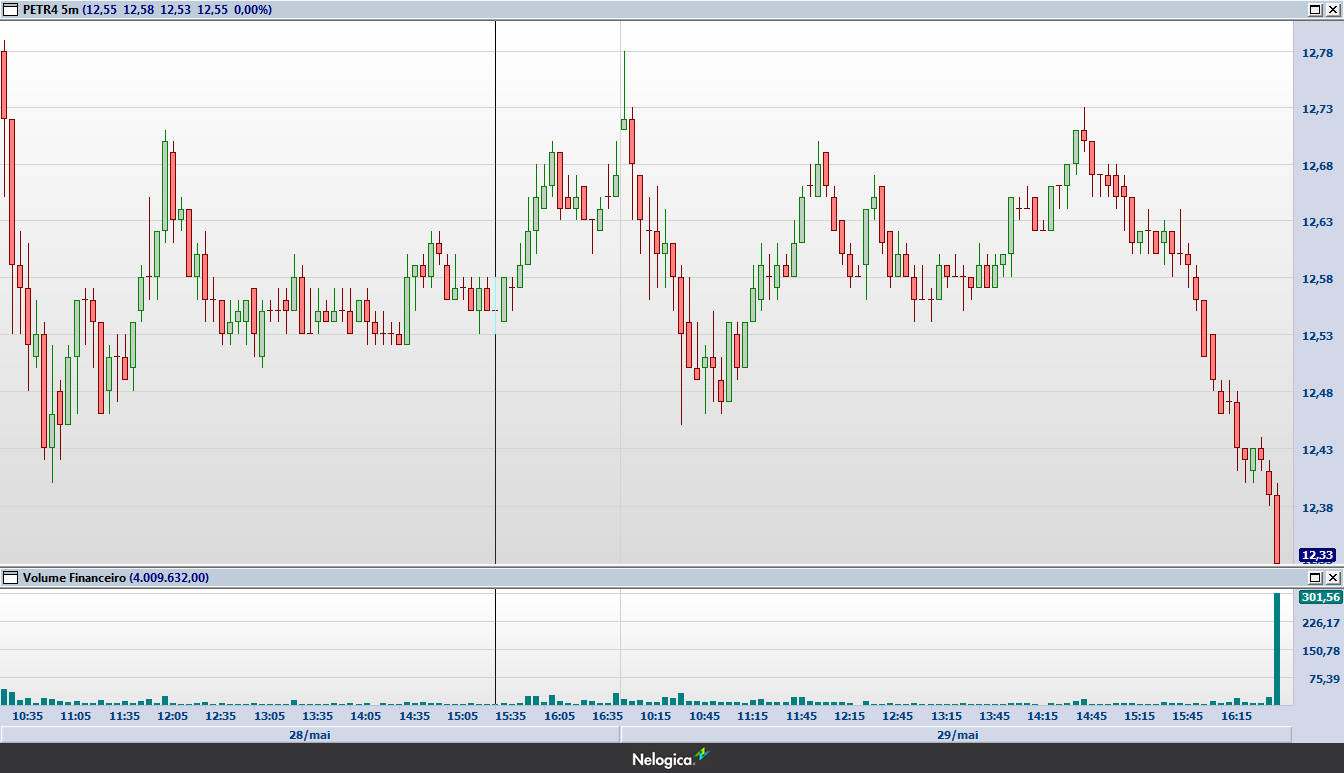The width and height of the screenshot is (1344, 773).
Task: Click the 14:45 time label under 29/mai
Action: coord(1090,716)
